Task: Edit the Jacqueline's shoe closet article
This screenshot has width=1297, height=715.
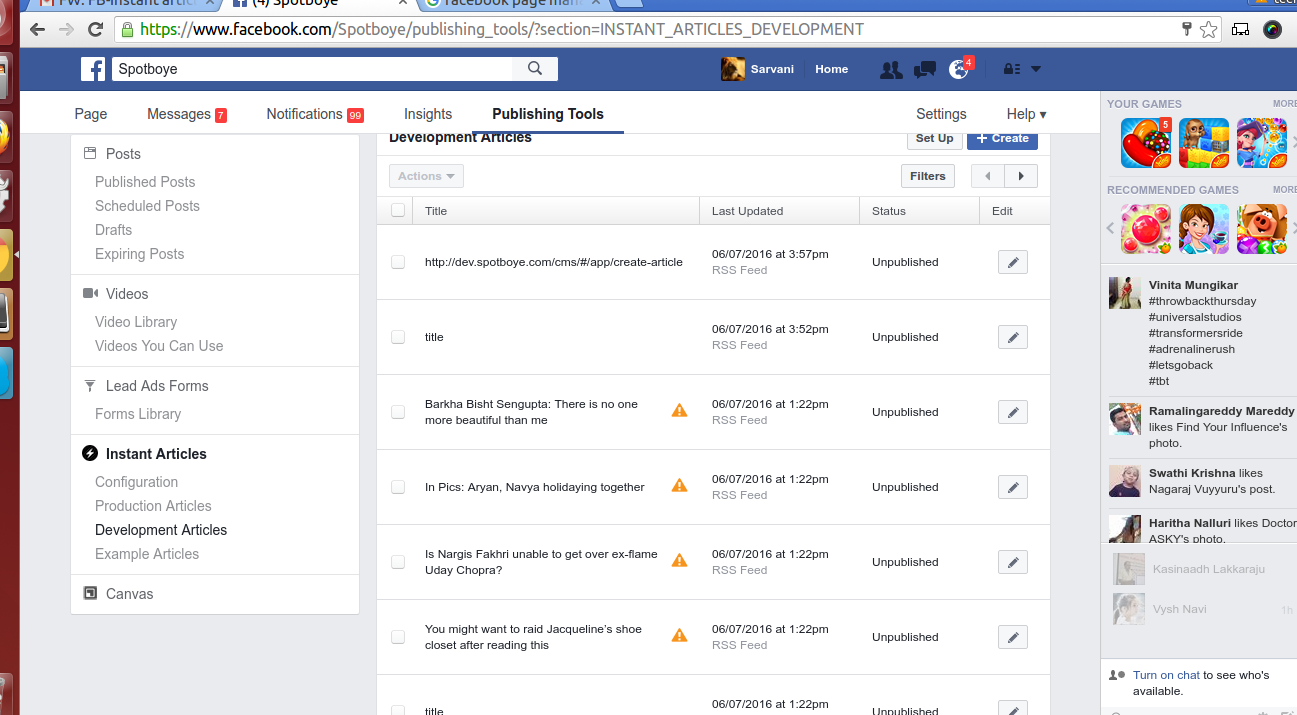Action: 1013,637
